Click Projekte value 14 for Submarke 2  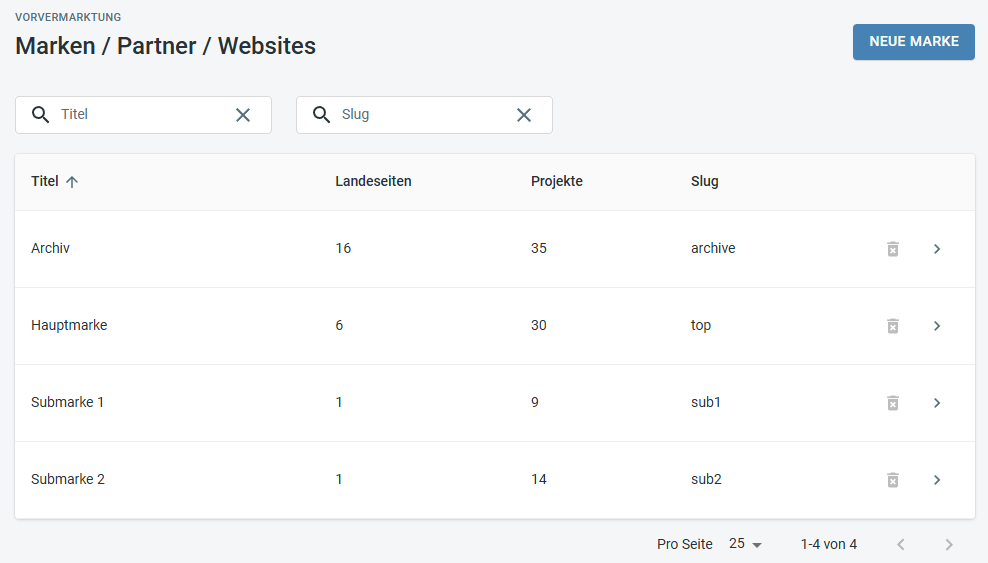pos(539,479)
